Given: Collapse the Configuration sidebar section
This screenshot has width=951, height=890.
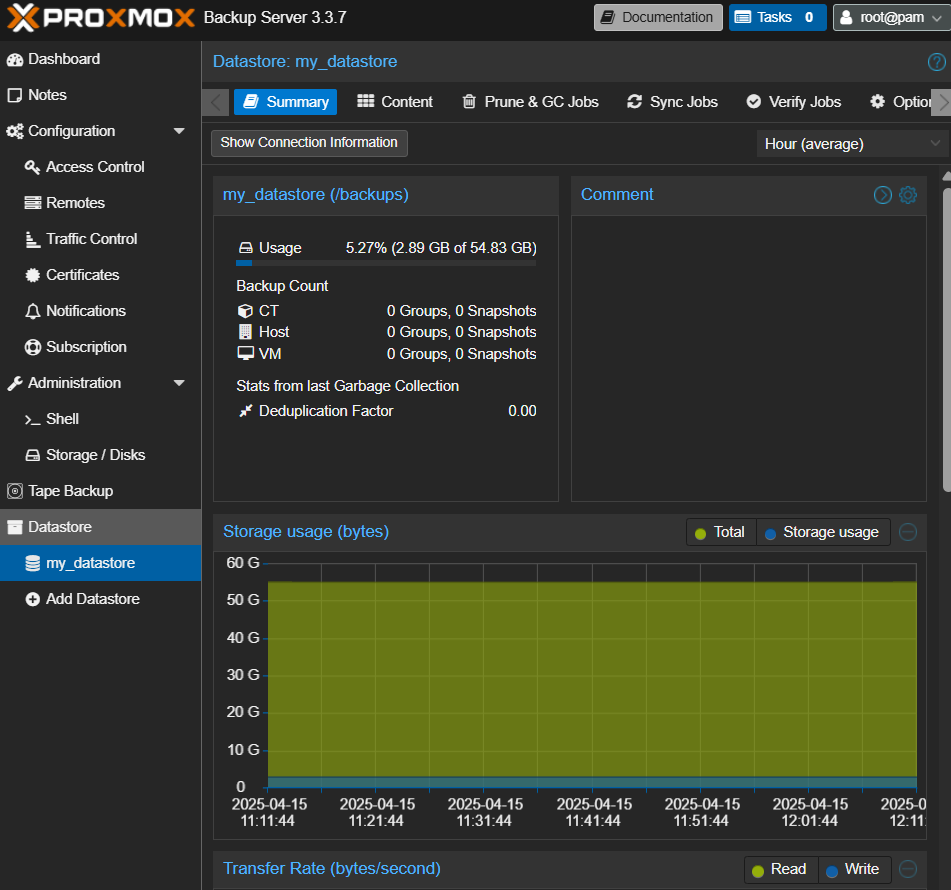Looking at the screenshot, I should click(179, 131).
